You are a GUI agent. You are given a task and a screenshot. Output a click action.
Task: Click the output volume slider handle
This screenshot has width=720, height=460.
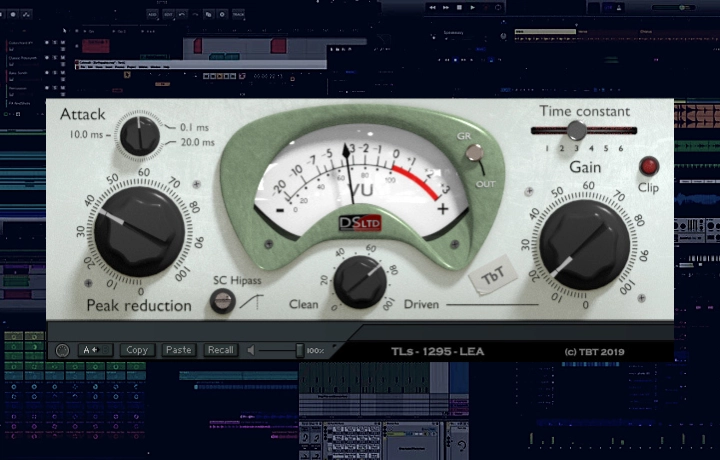pyautogui.click(x=300, y=350)
